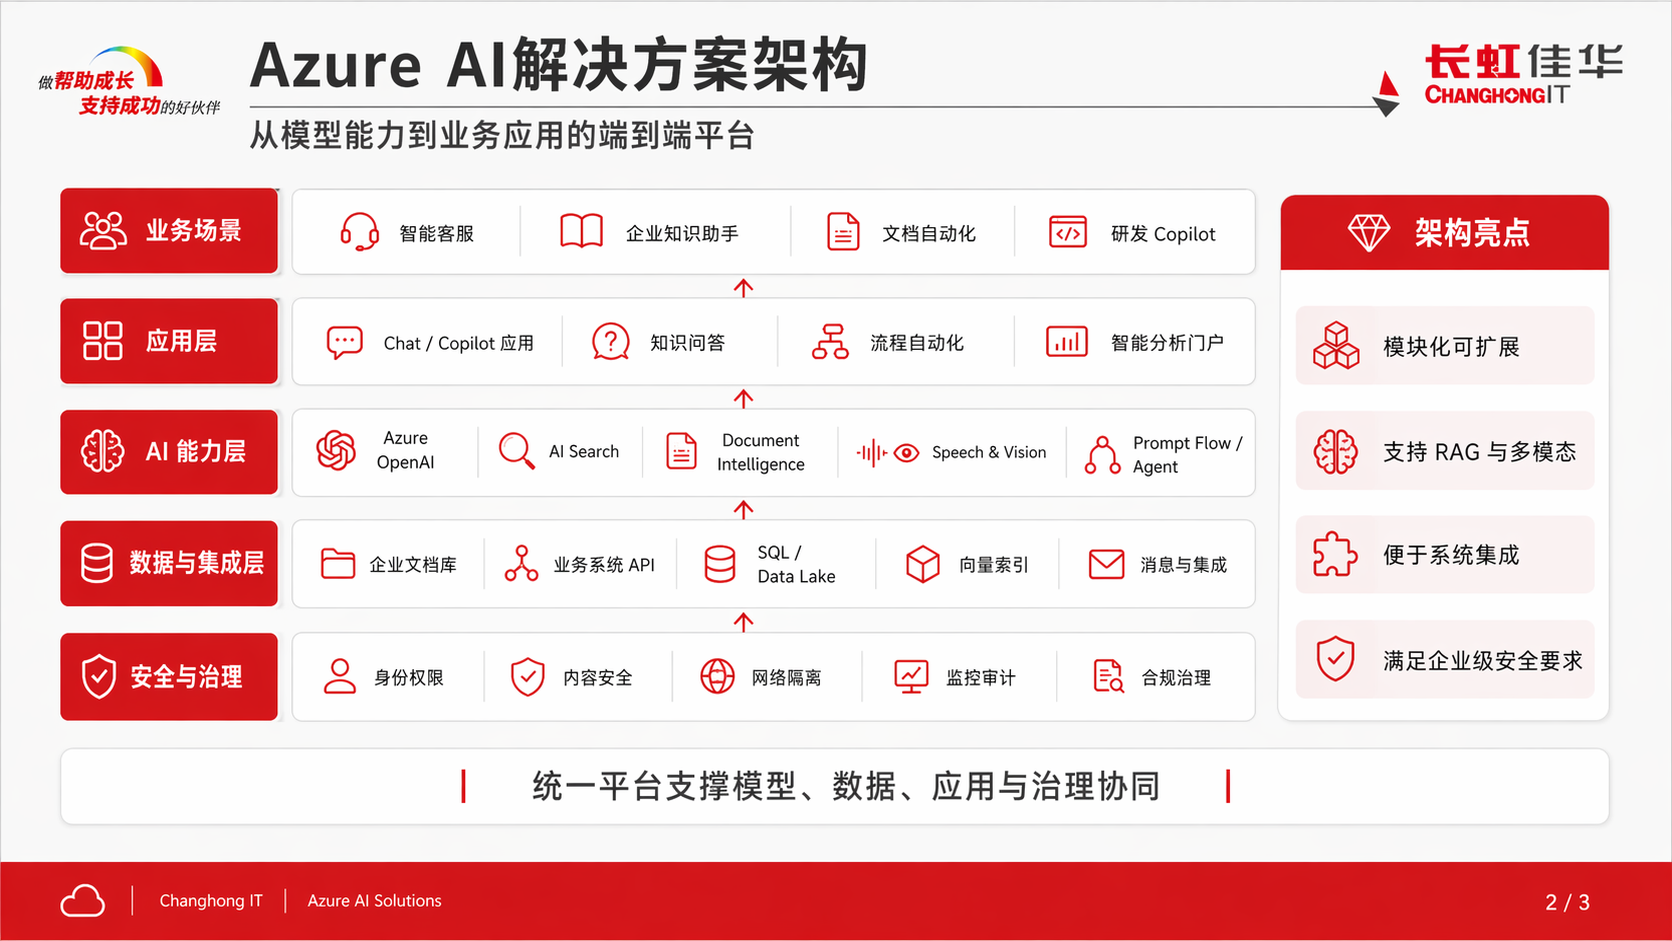
Task: Click the 支持 RAG 与多模态 highlight card
Action: pyautogui.click(x=1444, y=452)
